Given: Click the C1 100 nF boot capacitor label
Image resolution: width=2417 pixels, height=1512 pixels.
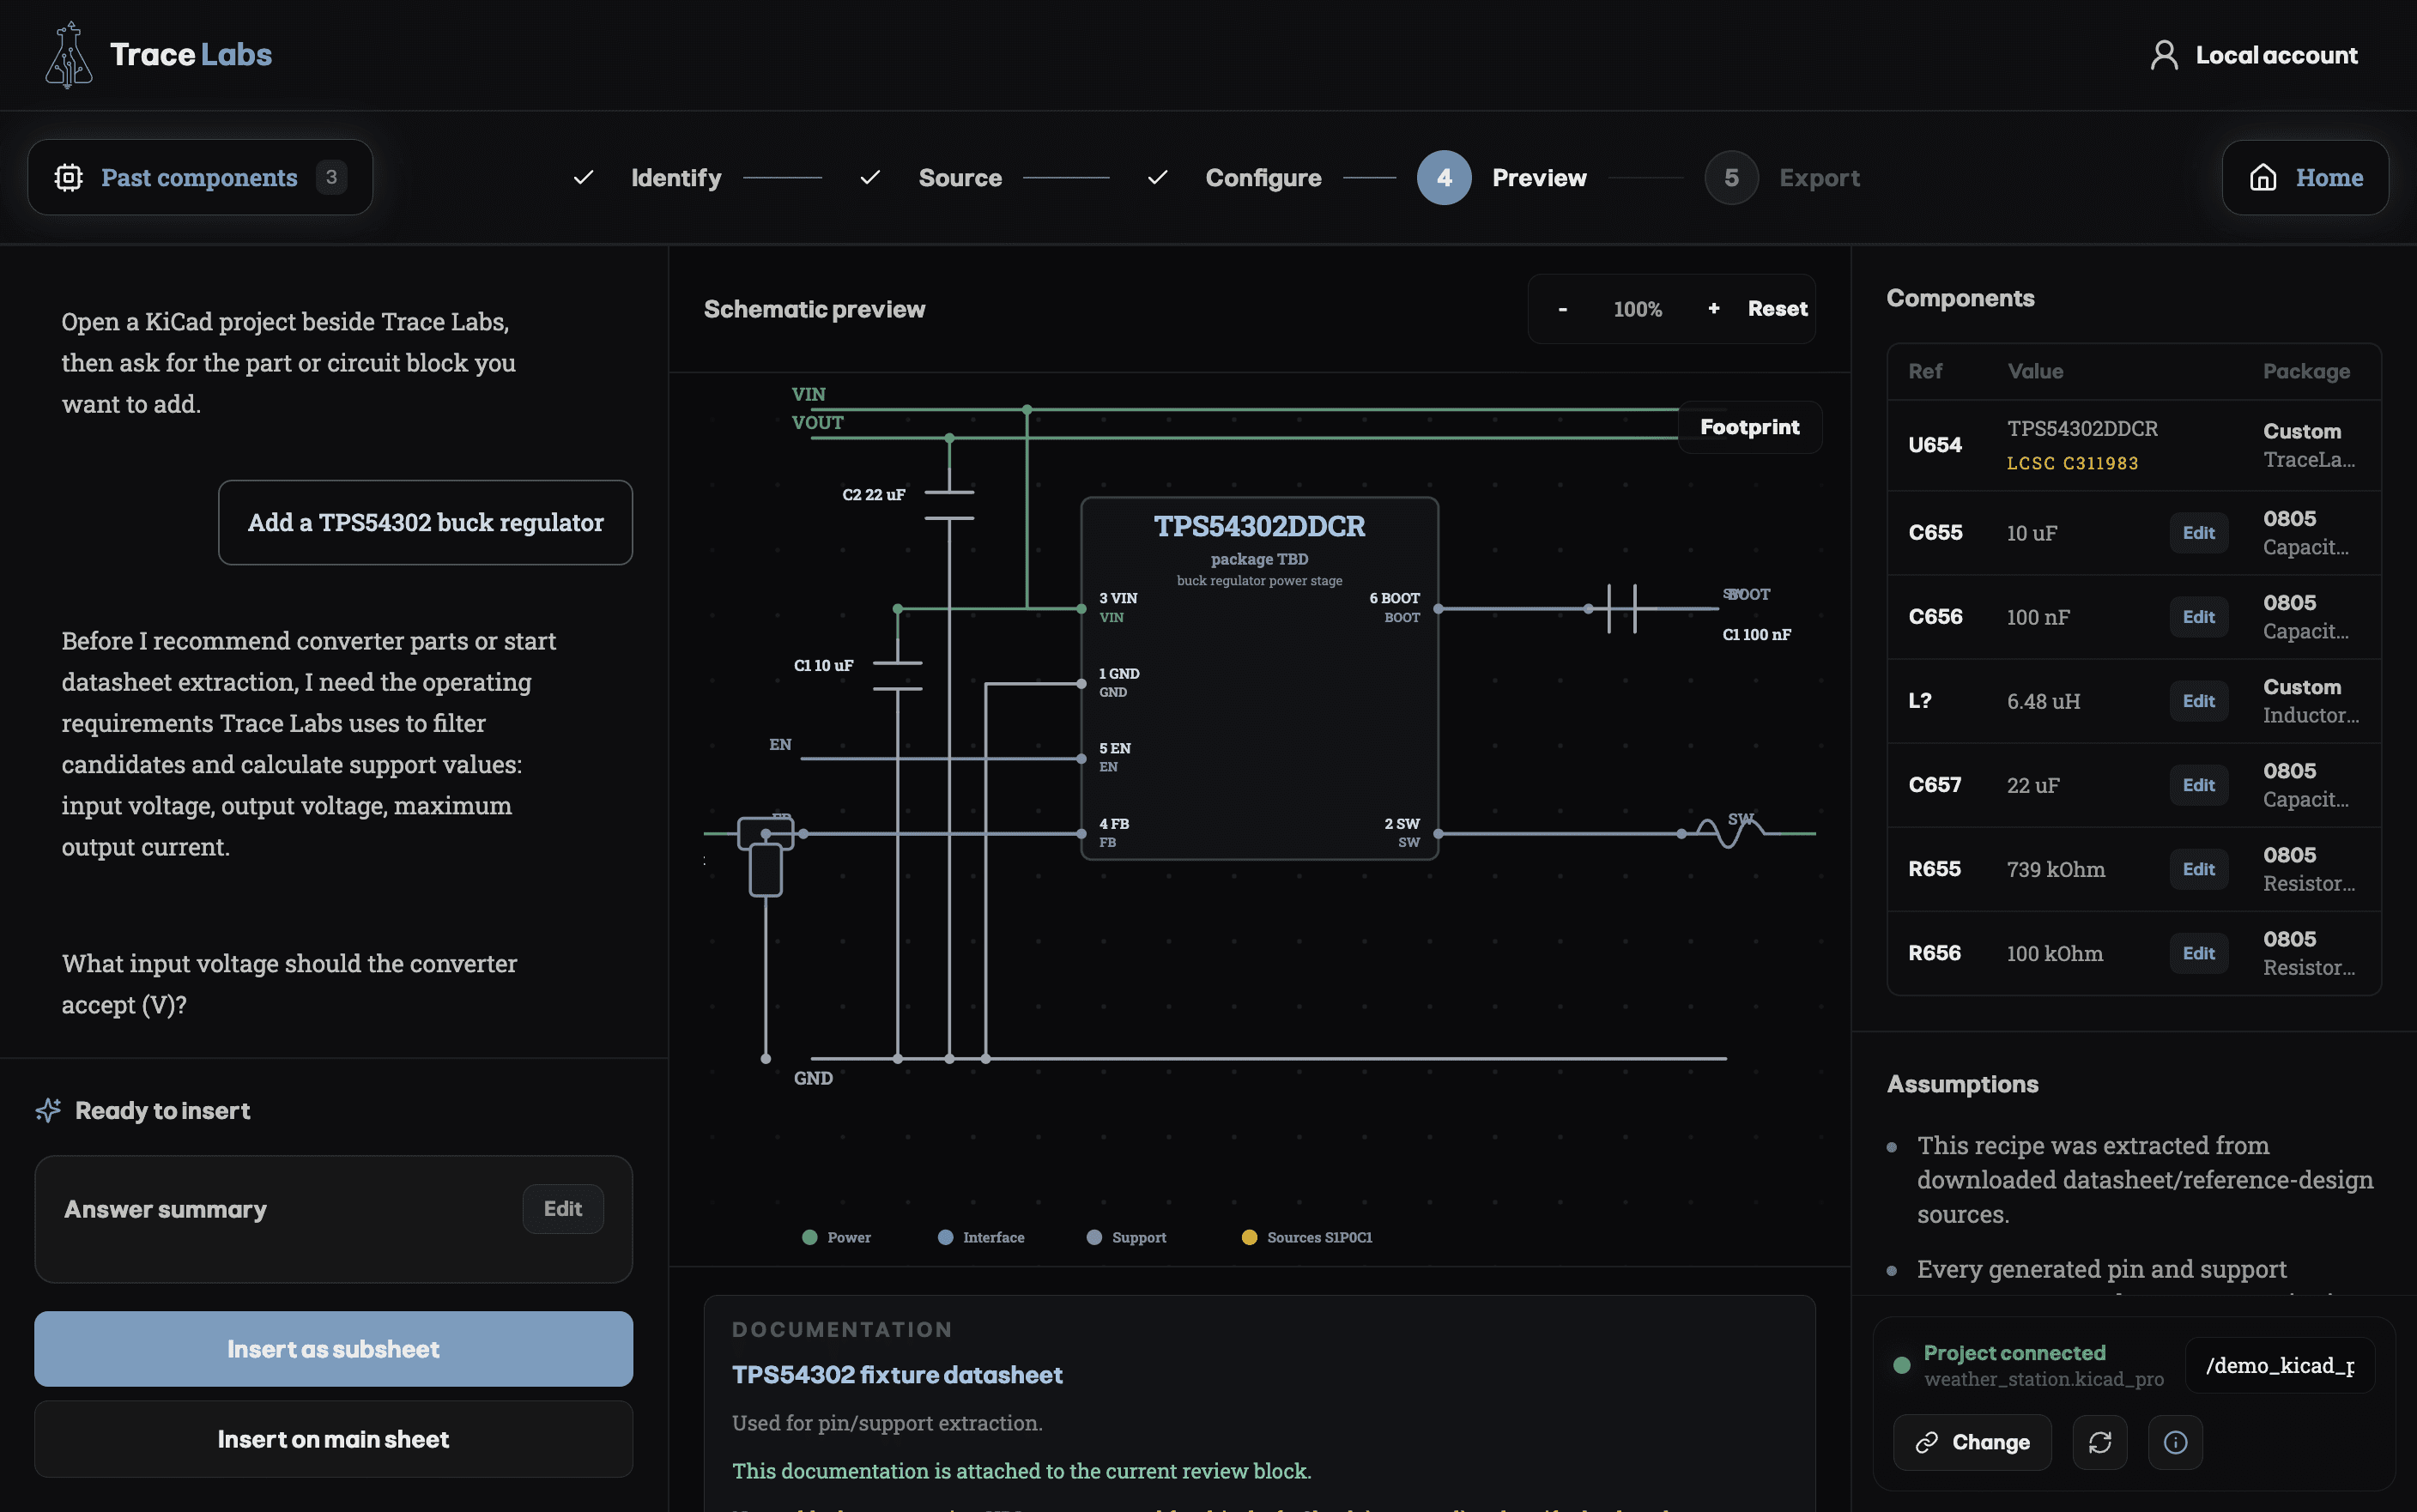Looking at the screenshot, I should pyautogui.click(x=1756, y=634).
